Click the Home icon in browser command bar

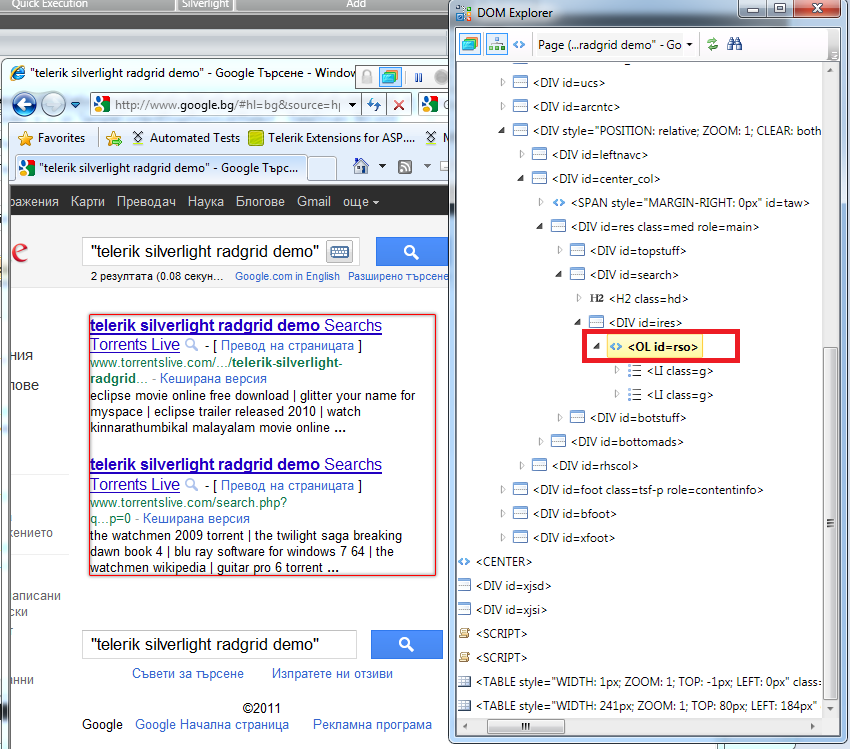360,166
